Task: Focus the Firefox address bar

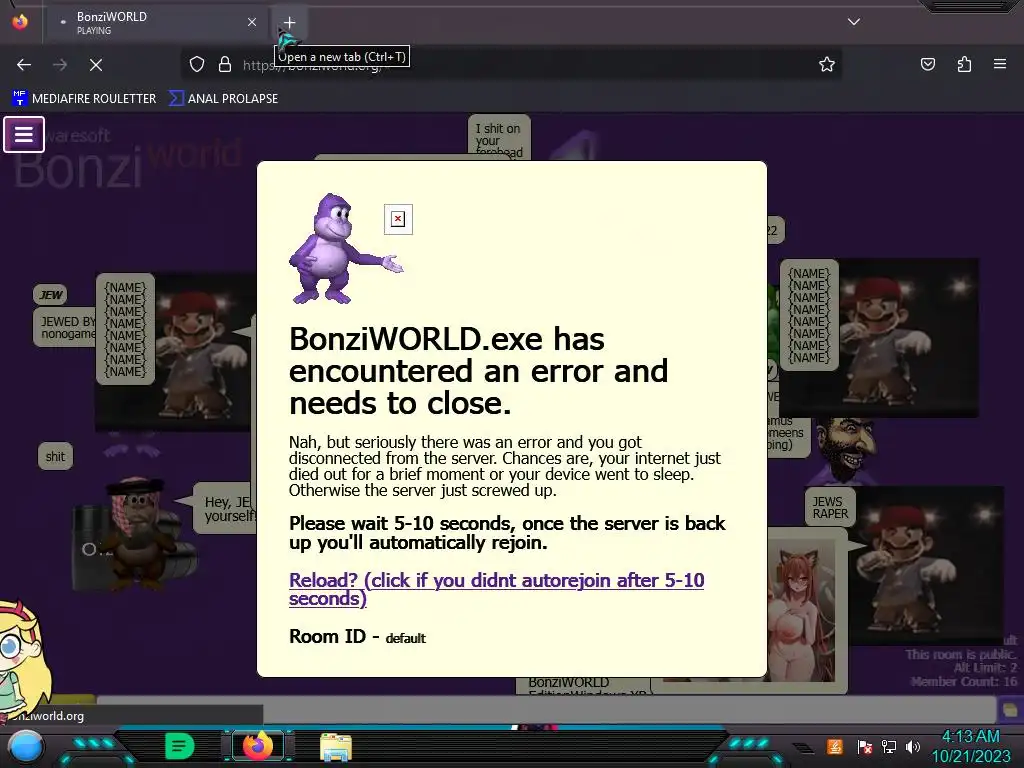Action: coord(511,64)
